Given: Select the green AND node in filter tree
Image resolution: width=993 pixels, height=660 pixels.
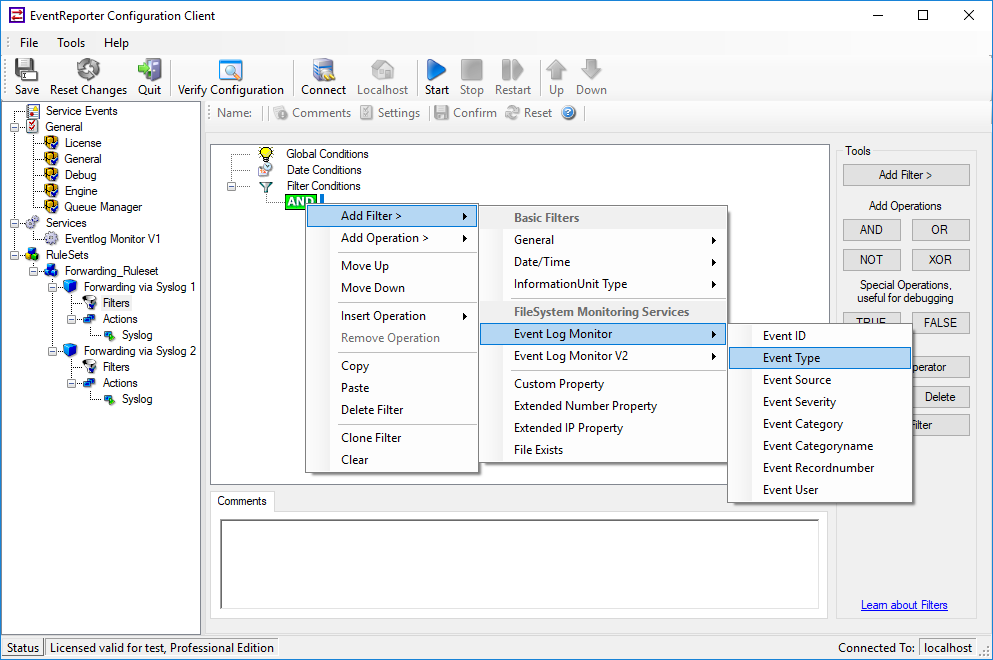Looking at the screenshot, I should [x=300, y=201].
